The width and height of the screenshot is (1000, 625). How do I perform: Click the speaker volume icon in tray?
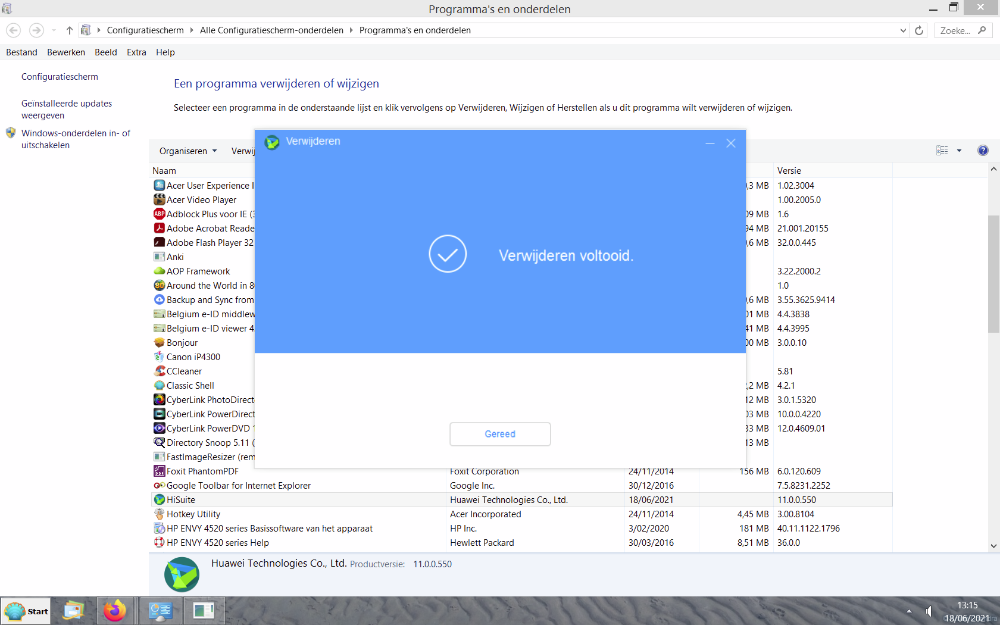click(929, 611)
